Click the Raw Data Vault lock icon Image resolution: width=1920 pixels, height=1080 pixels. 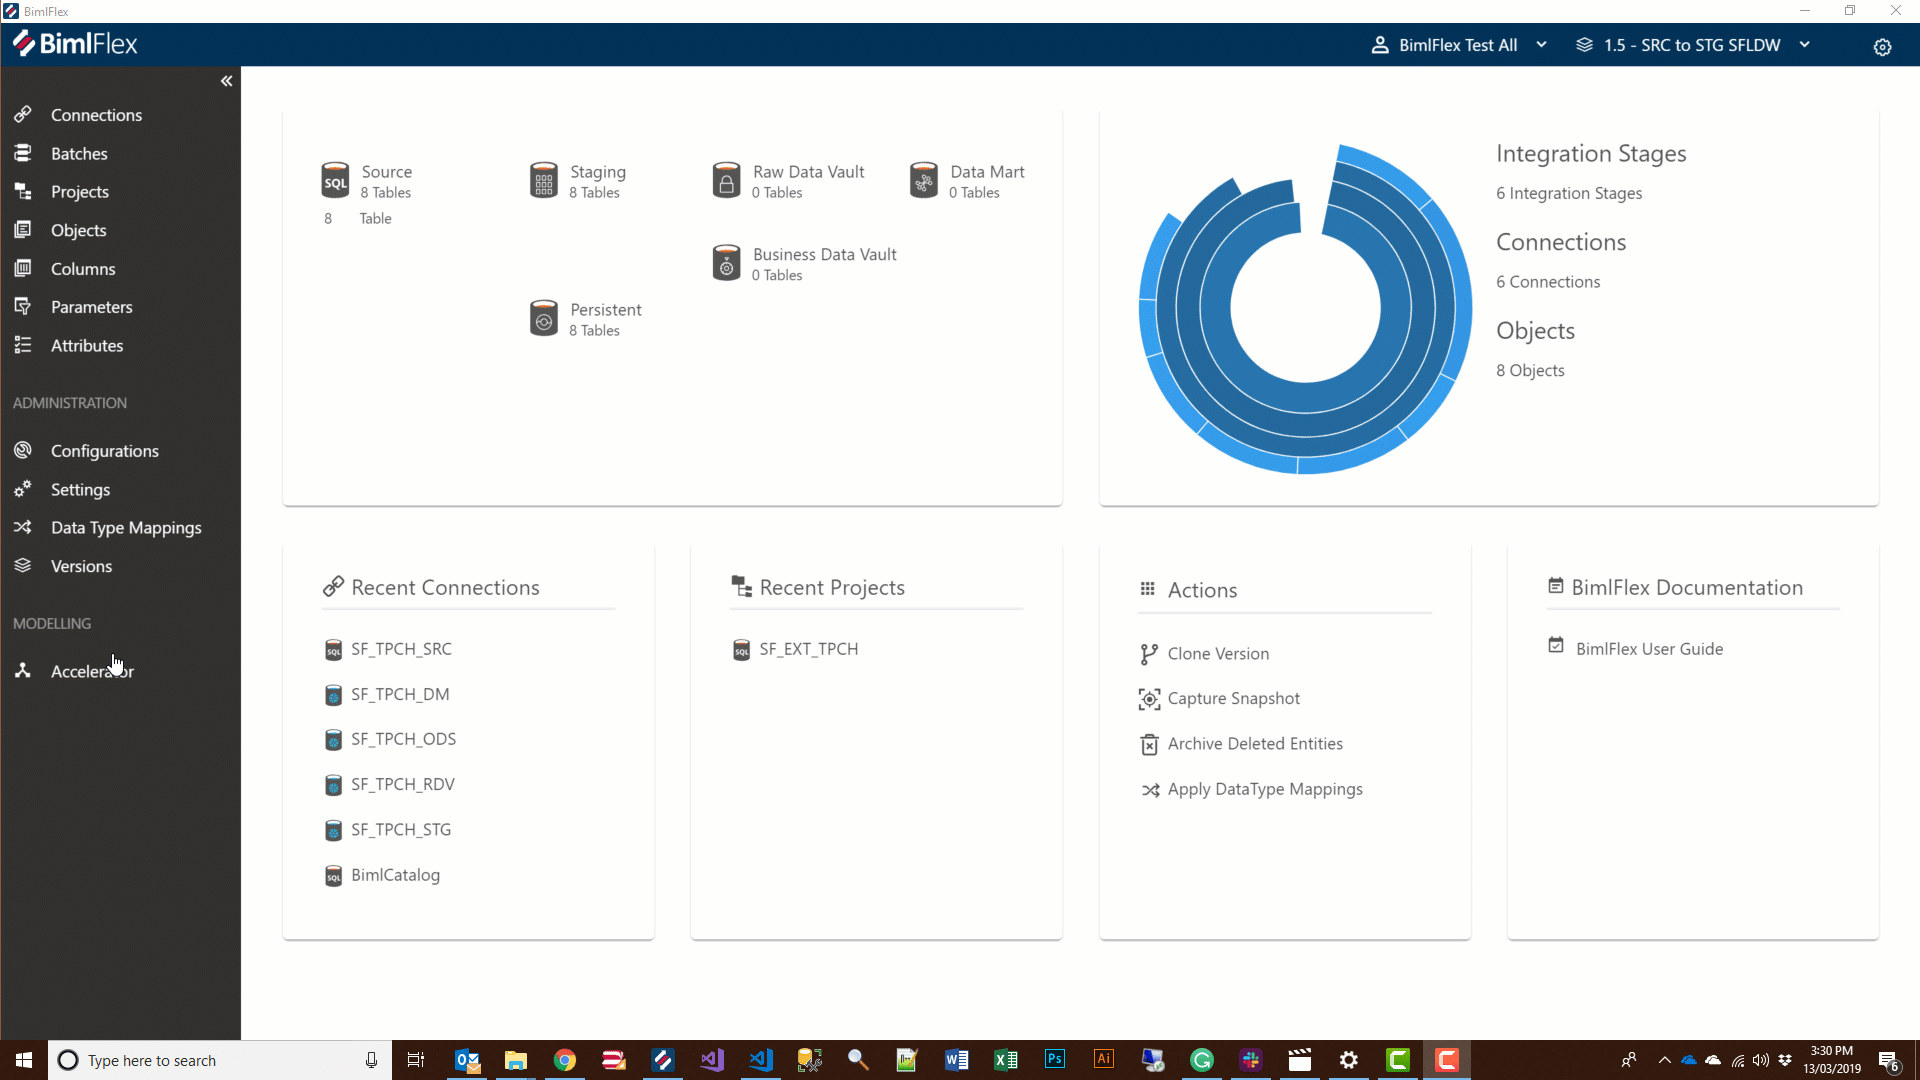[x=727, y=181]
